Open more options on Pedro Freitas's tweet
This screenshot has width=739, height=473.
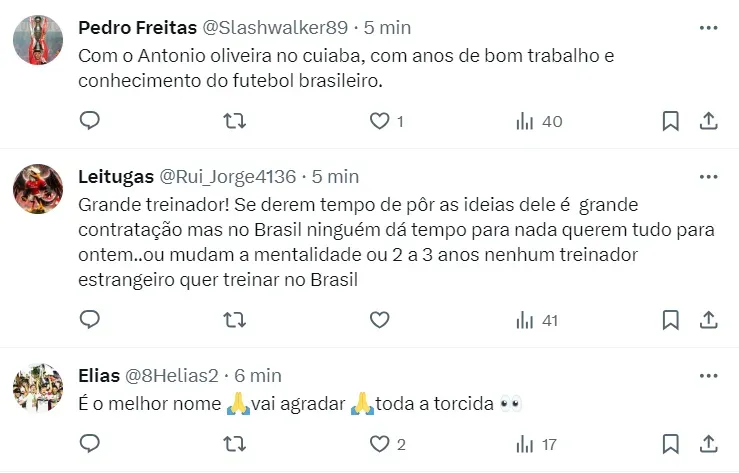708,27
